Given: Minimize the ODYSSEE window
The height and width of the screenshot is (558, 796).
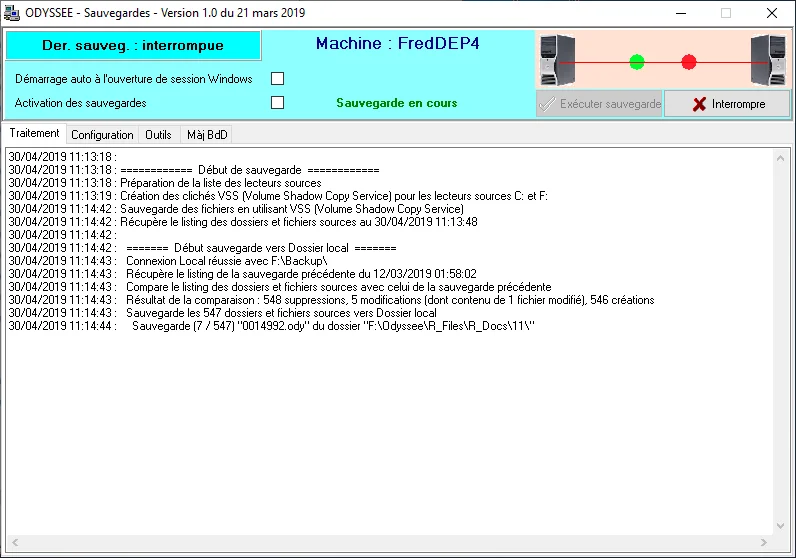Looking at the screenshot, I should tap(681, 13).
